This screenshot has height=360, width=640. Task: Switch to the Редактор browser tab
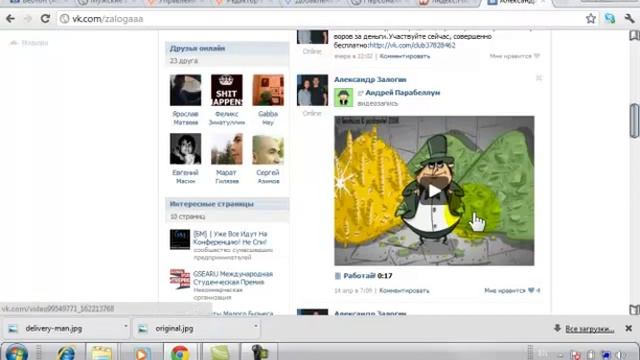245,3
